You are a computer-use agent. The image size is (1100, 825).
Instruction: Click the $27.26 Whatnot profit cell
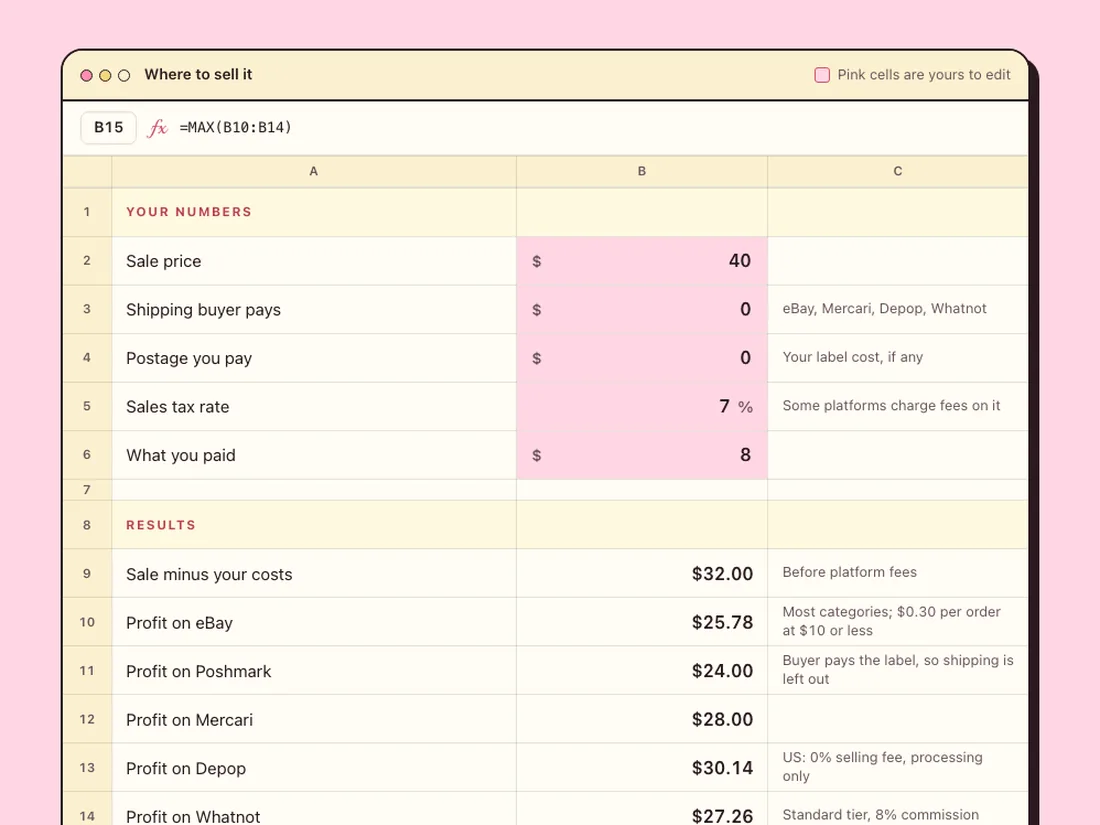point(642,809)
